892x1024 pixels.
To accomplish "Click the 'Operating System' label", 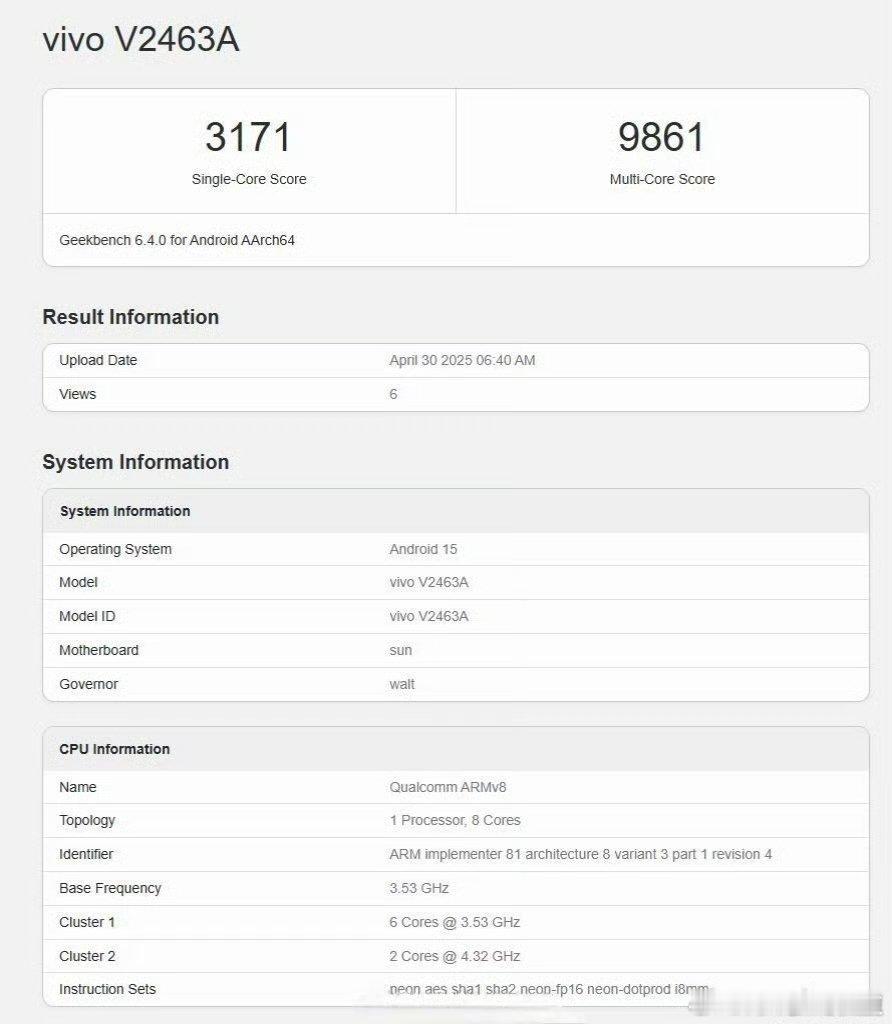I will pyautogui.click(x=116, y=549).
